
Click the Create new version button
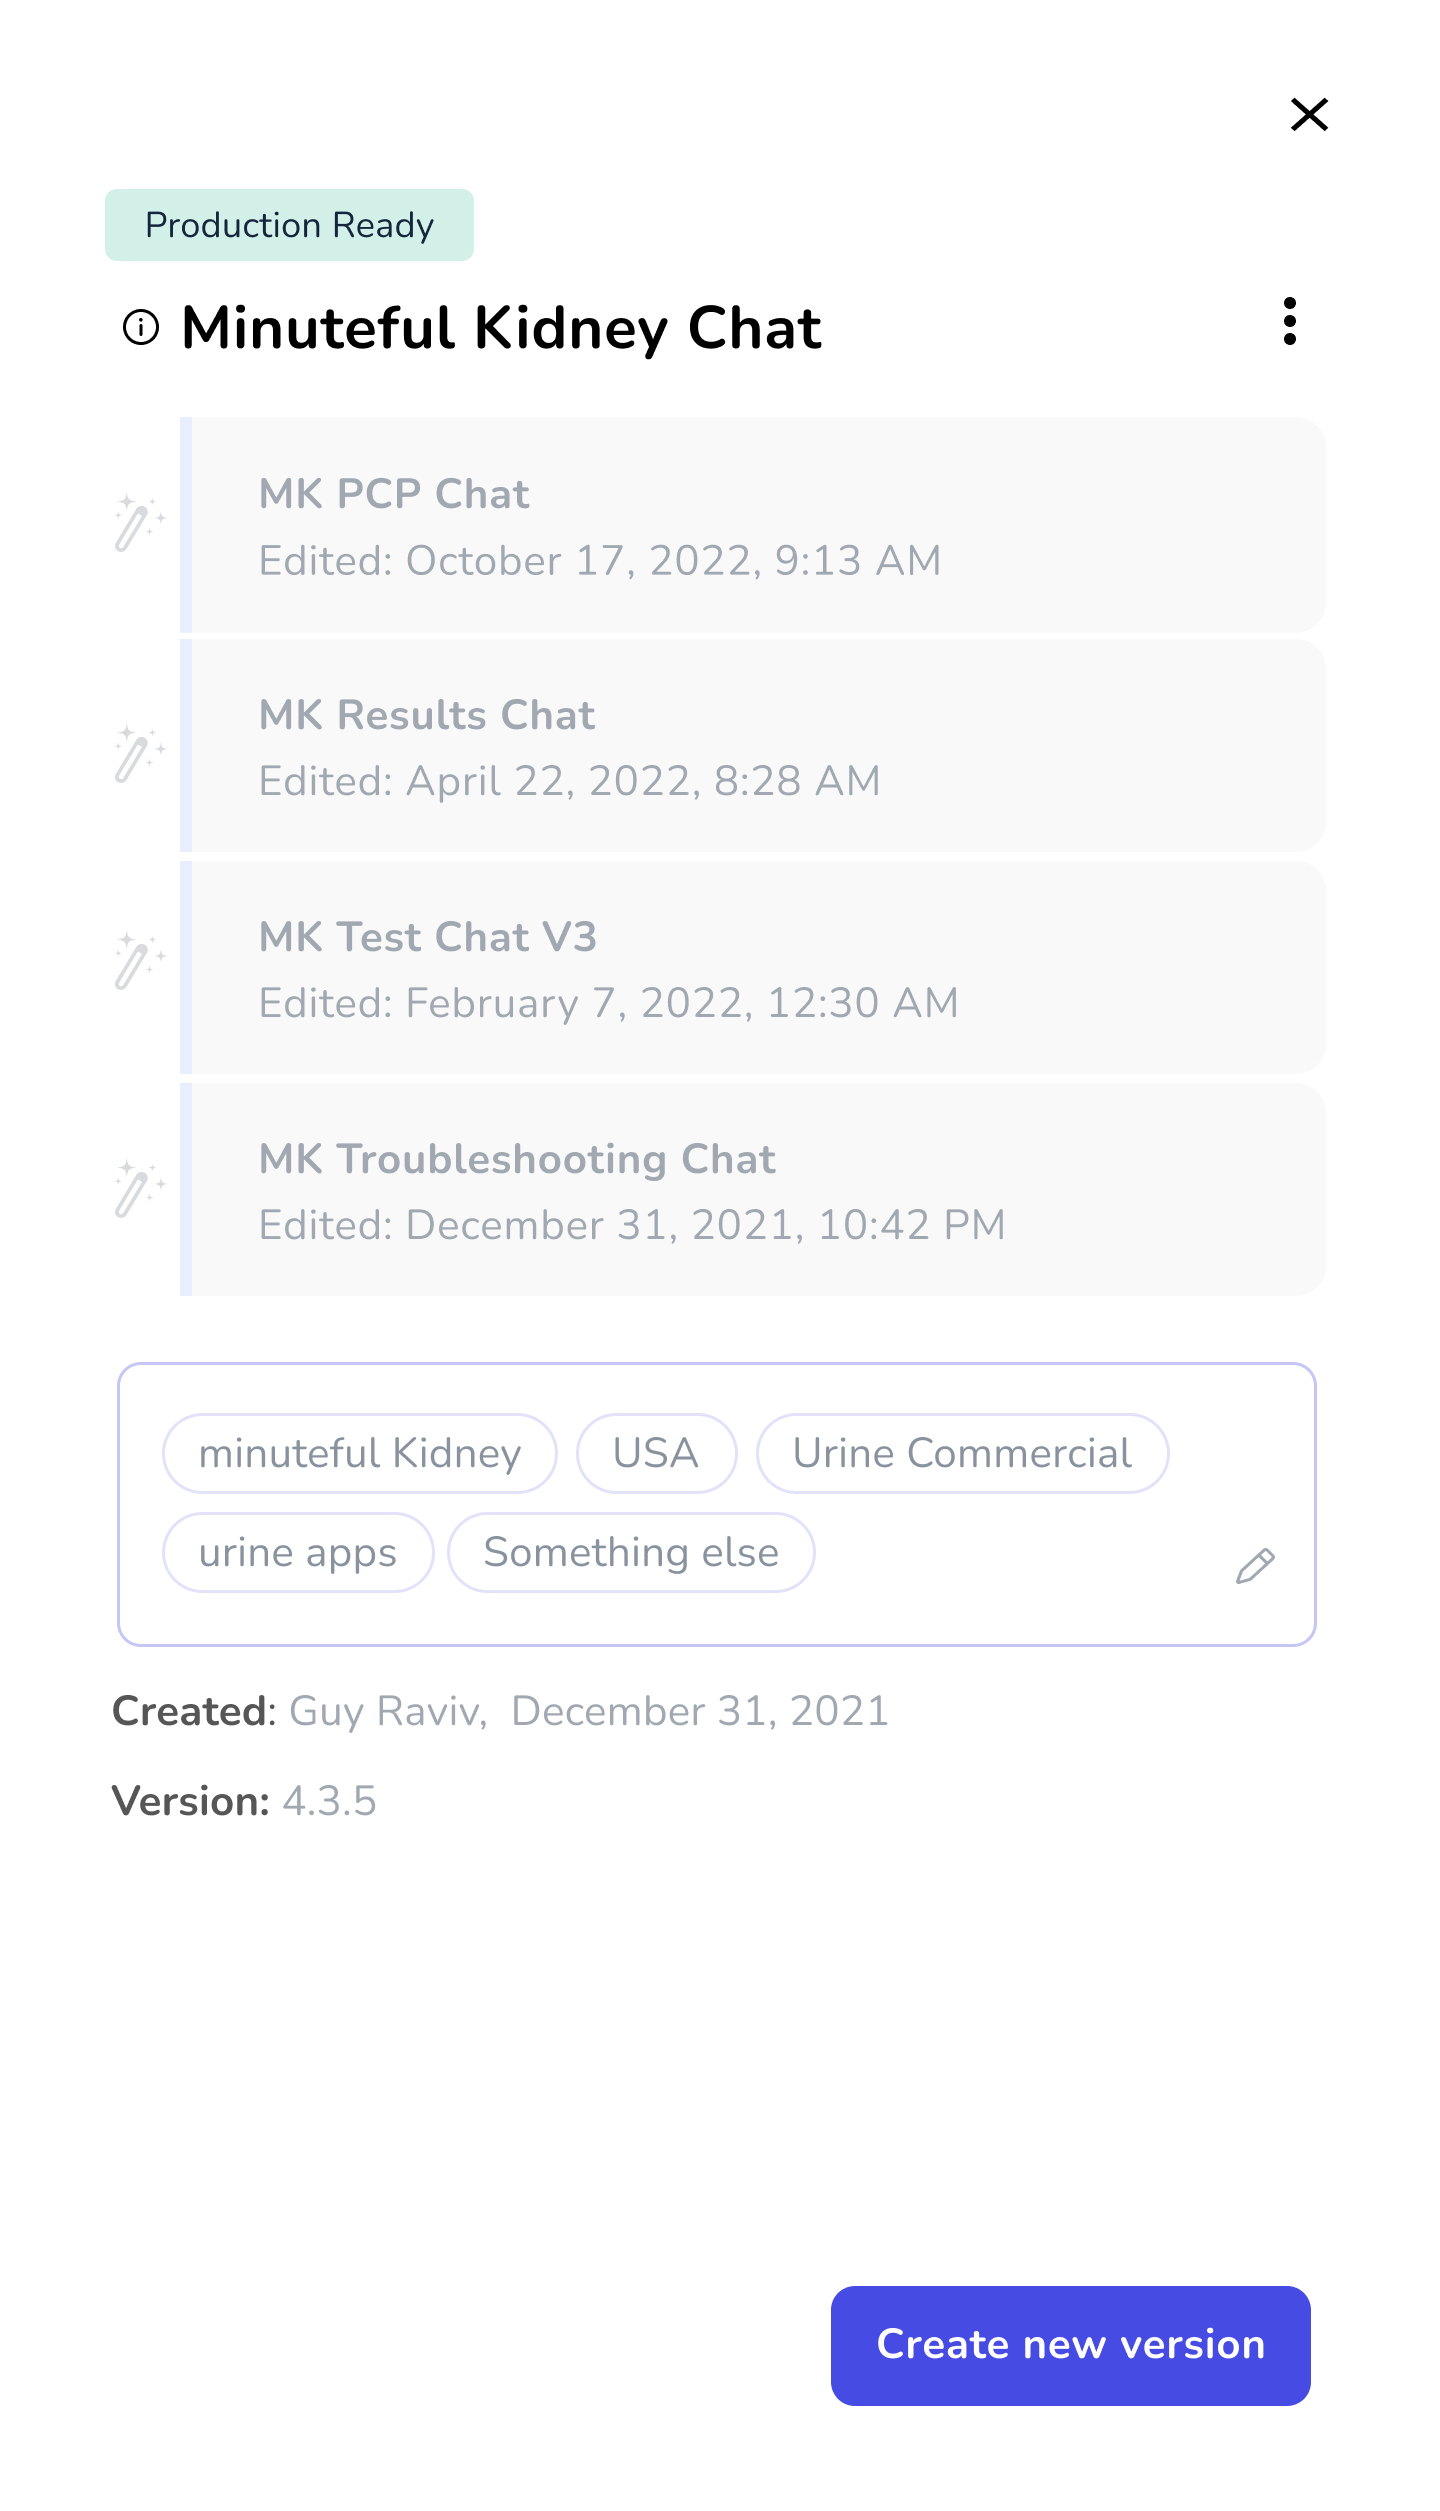(1071, 2346)
